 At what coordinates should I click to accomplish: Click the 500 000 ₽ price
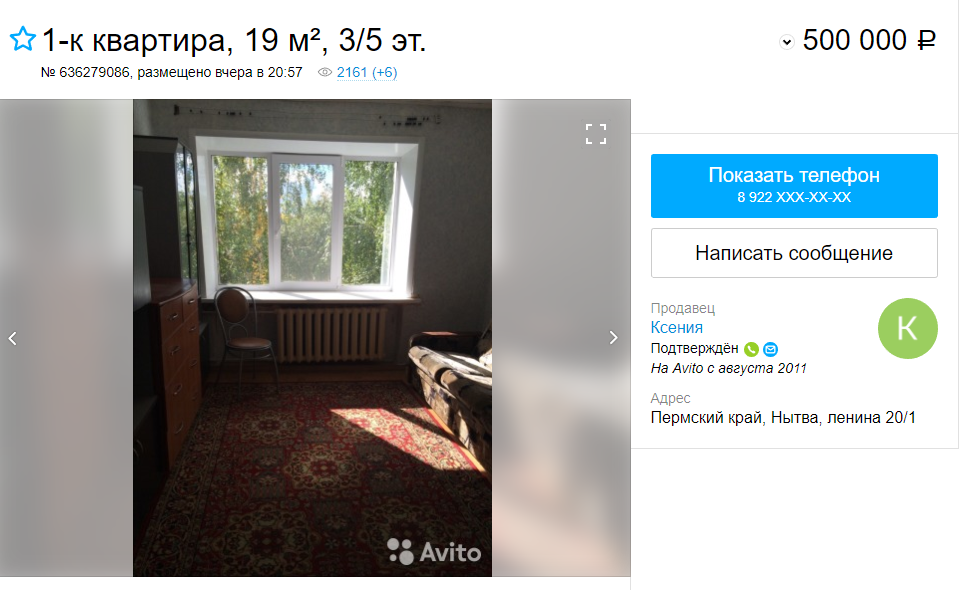[x=869, y=40]
